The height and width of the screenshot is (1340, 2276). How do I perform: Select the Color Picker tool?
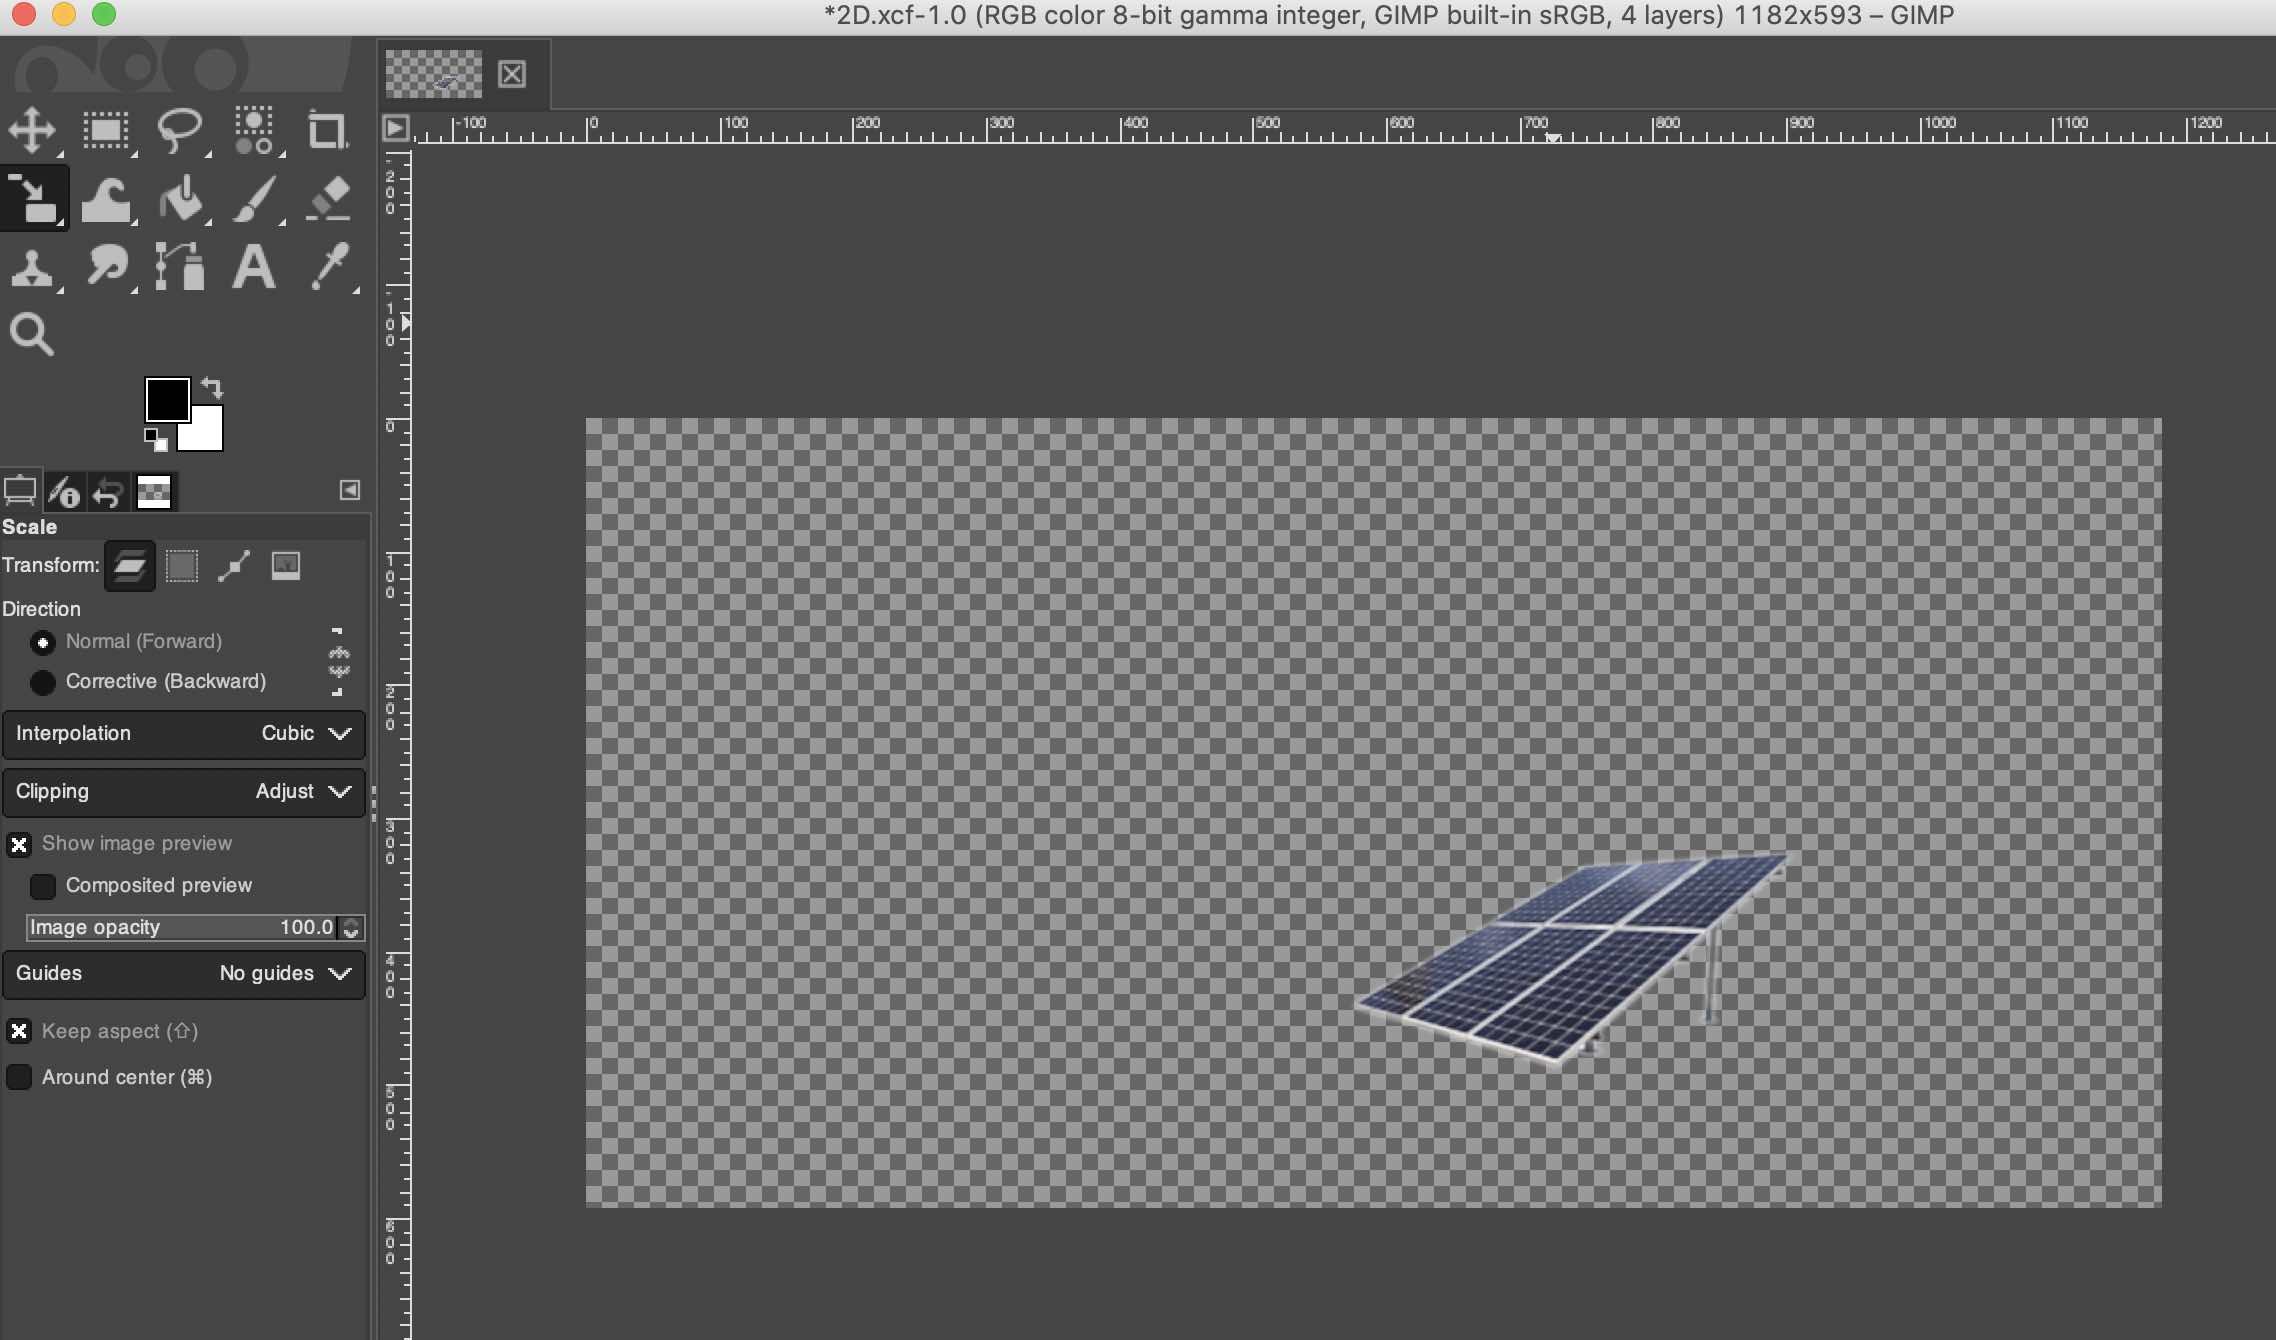pos(329,267)
